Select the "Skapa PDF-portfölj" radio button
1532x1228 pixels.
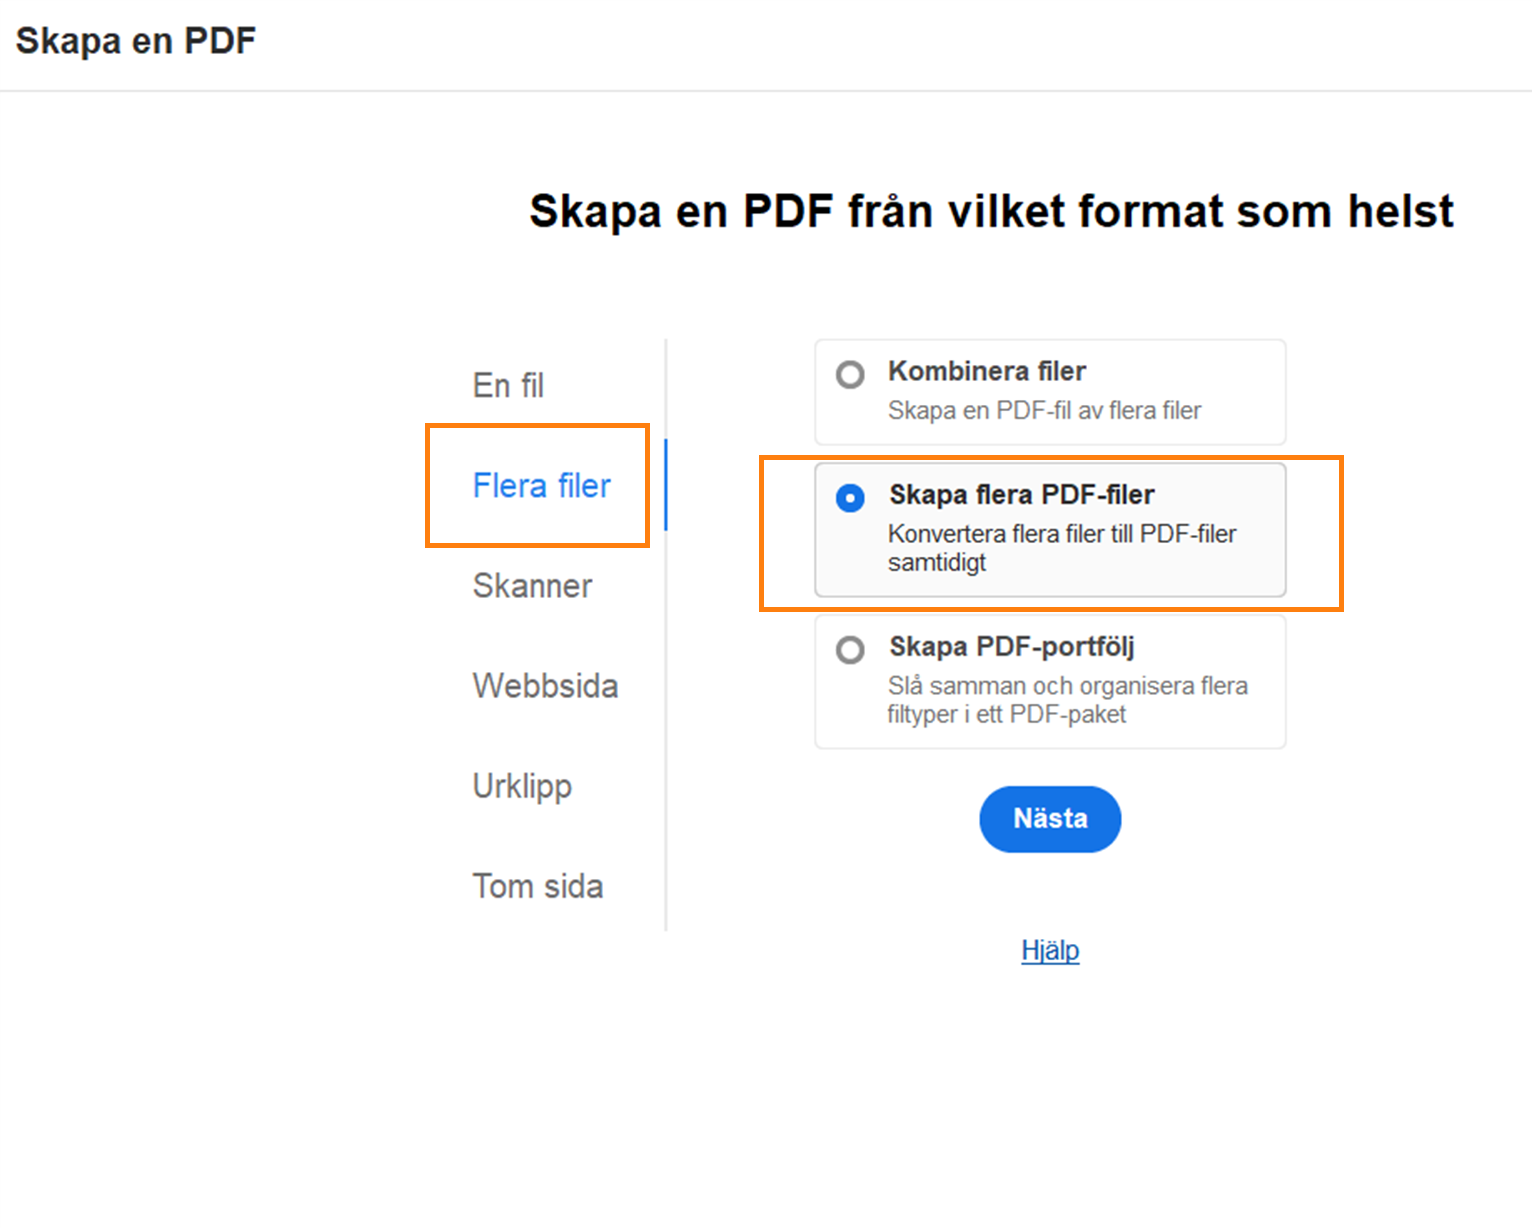850,650
